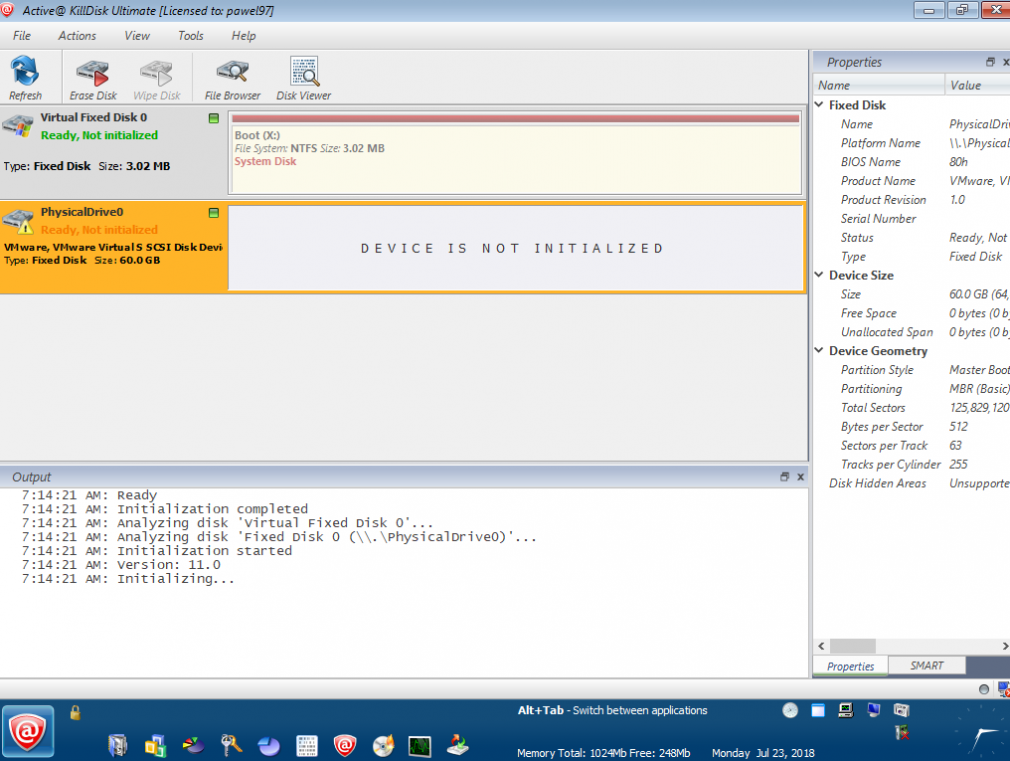
Task: Select the Bytes per Sector property row
Action: click(x=911, y=427)
